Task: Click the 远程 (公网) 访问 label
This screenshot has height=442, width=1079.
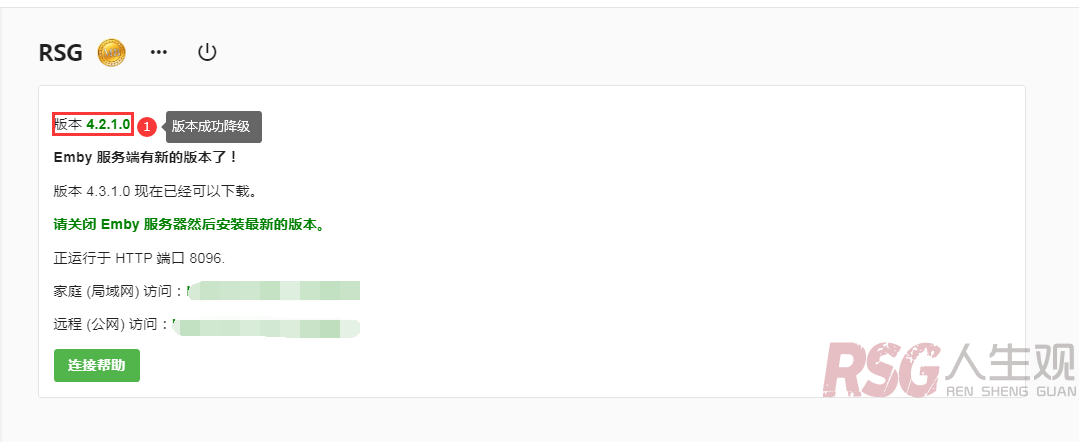Action: click(111, 324)
